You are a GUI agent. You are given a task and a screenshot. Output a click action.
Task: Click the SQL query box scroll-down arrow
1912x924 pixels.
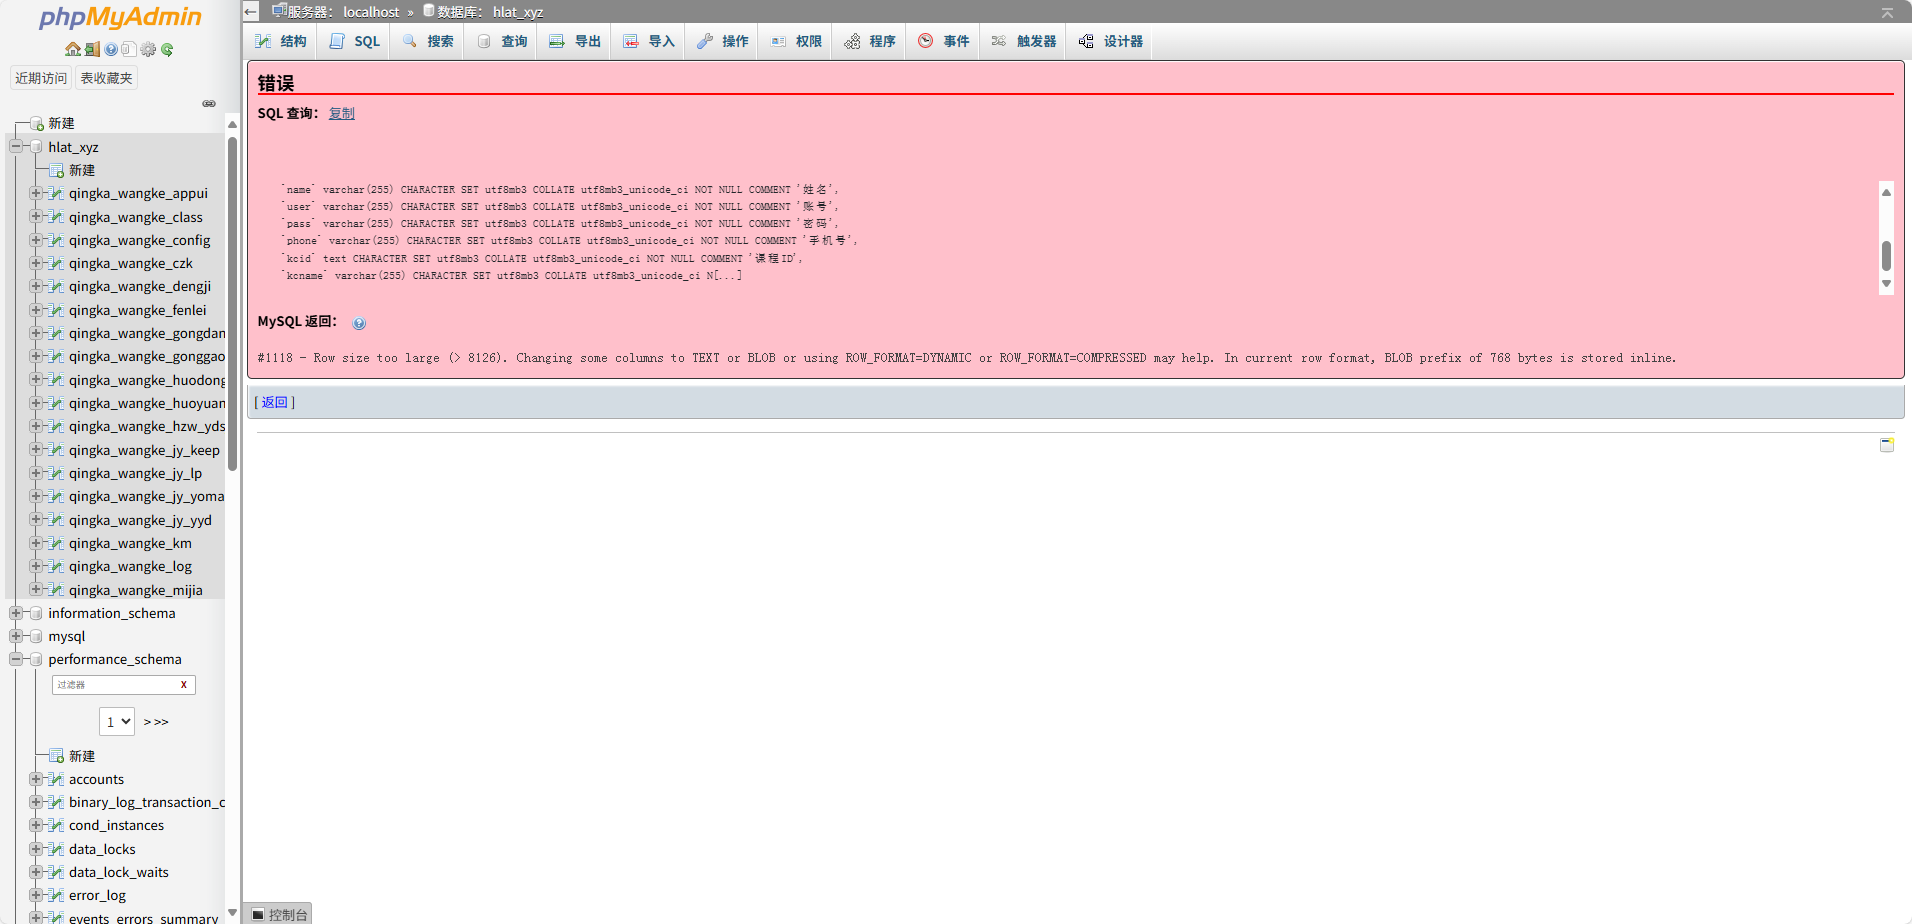click(x=1886, y=284)
